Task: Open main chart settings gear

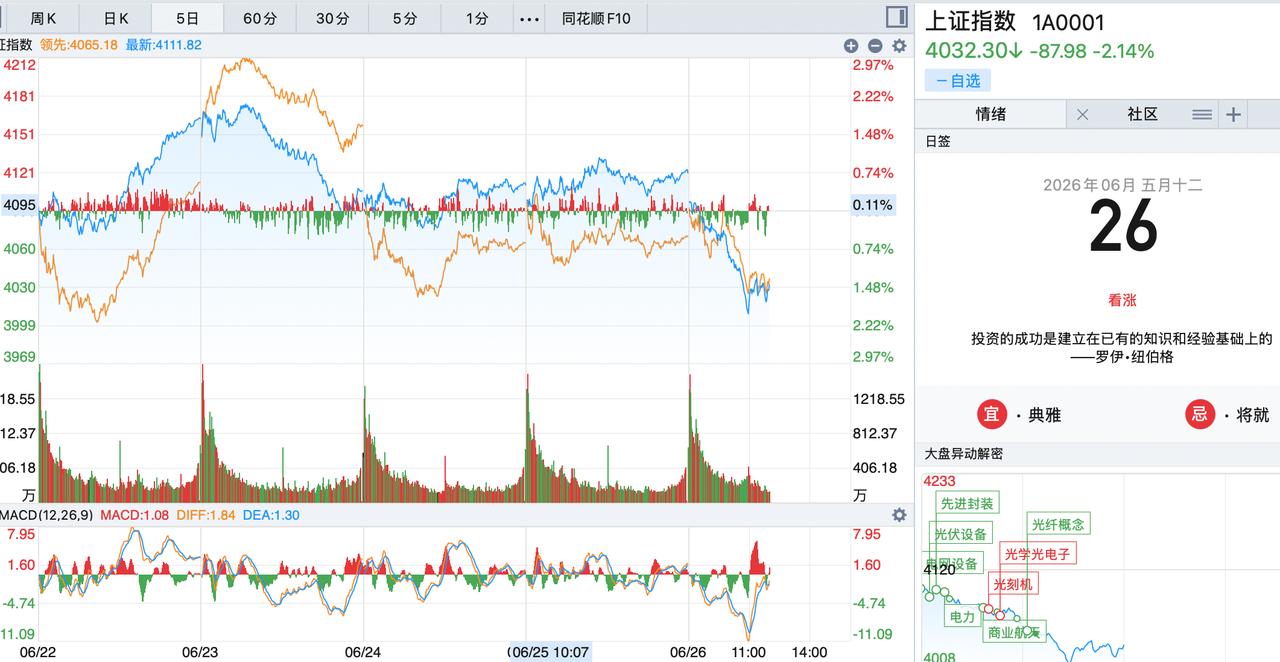Action: (x=899, y=45)
